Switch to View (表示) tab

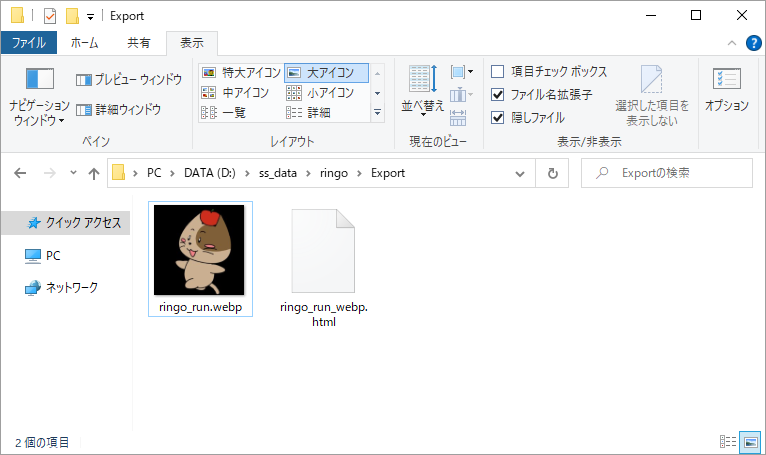pyautogui.click(x=192, y=43)
